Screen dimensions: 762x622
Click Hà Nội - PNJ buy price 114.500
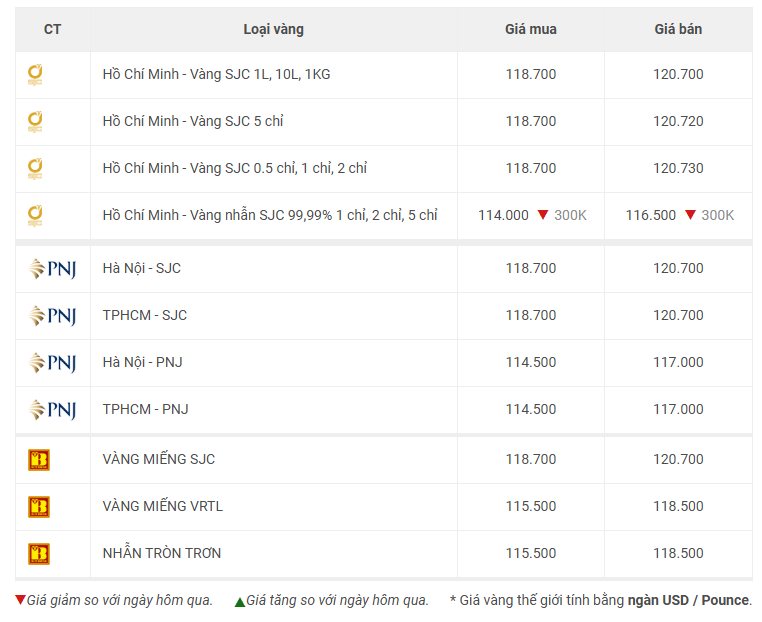531,363
